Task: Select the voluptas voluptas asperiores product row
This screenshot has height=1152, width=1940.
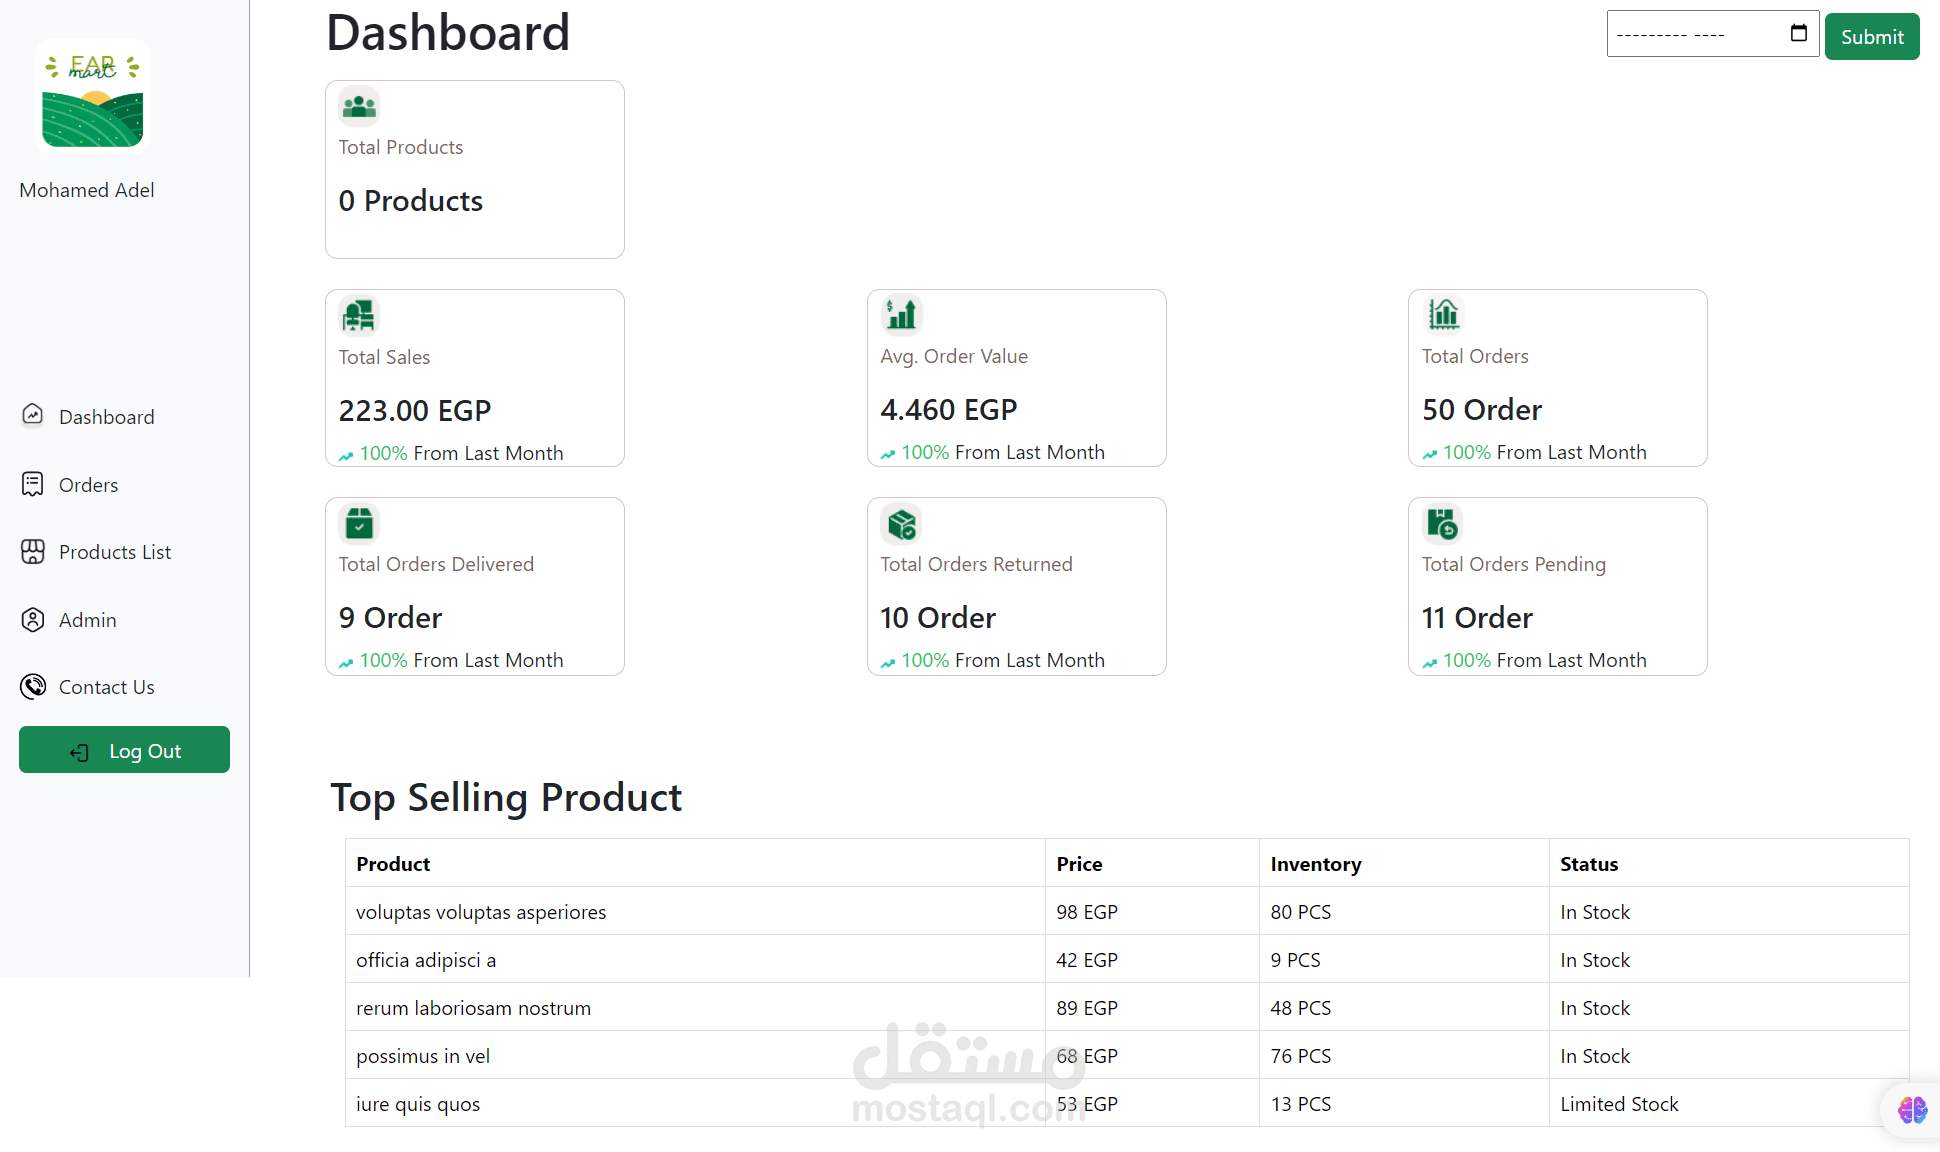Action: pos(481,912)
